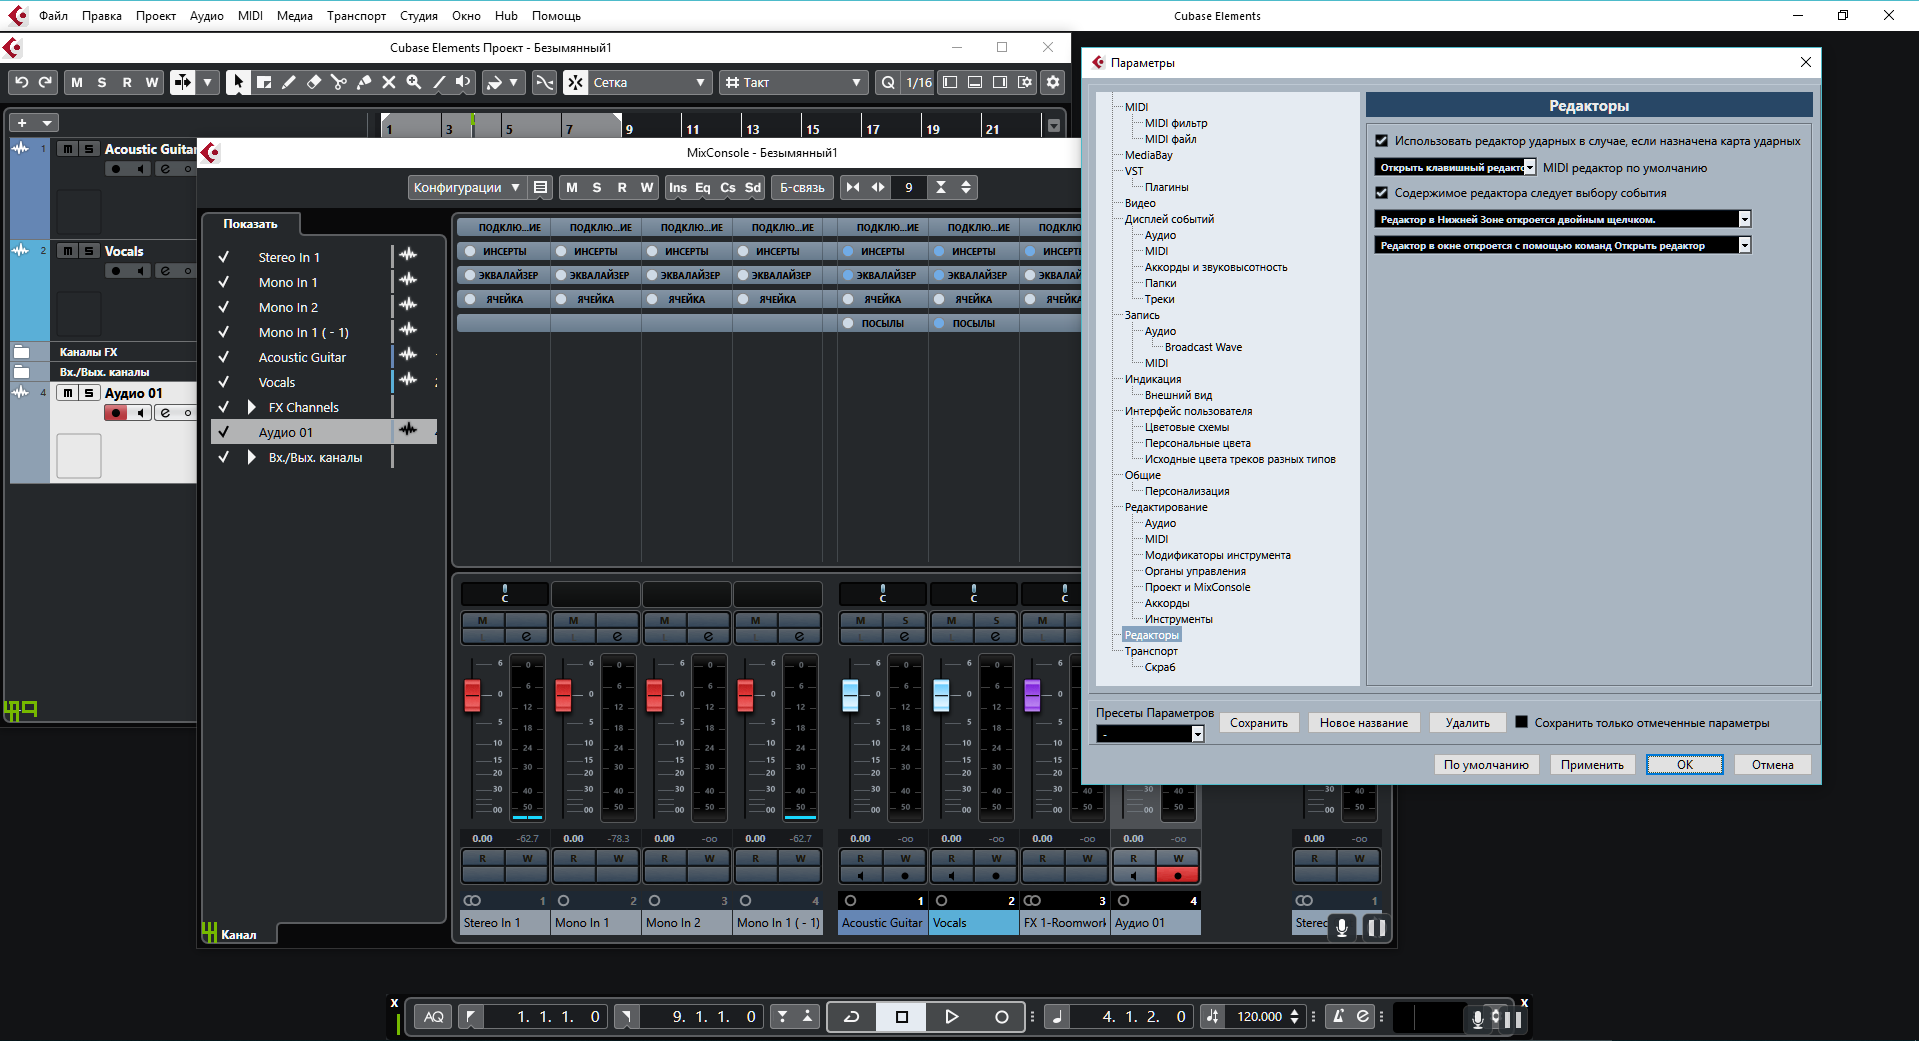This screenshot has width=1919, height=1041.
Task: Toggle 'Сохранить только отмеченные параметры' checkbox
Action: [1522, 722]
